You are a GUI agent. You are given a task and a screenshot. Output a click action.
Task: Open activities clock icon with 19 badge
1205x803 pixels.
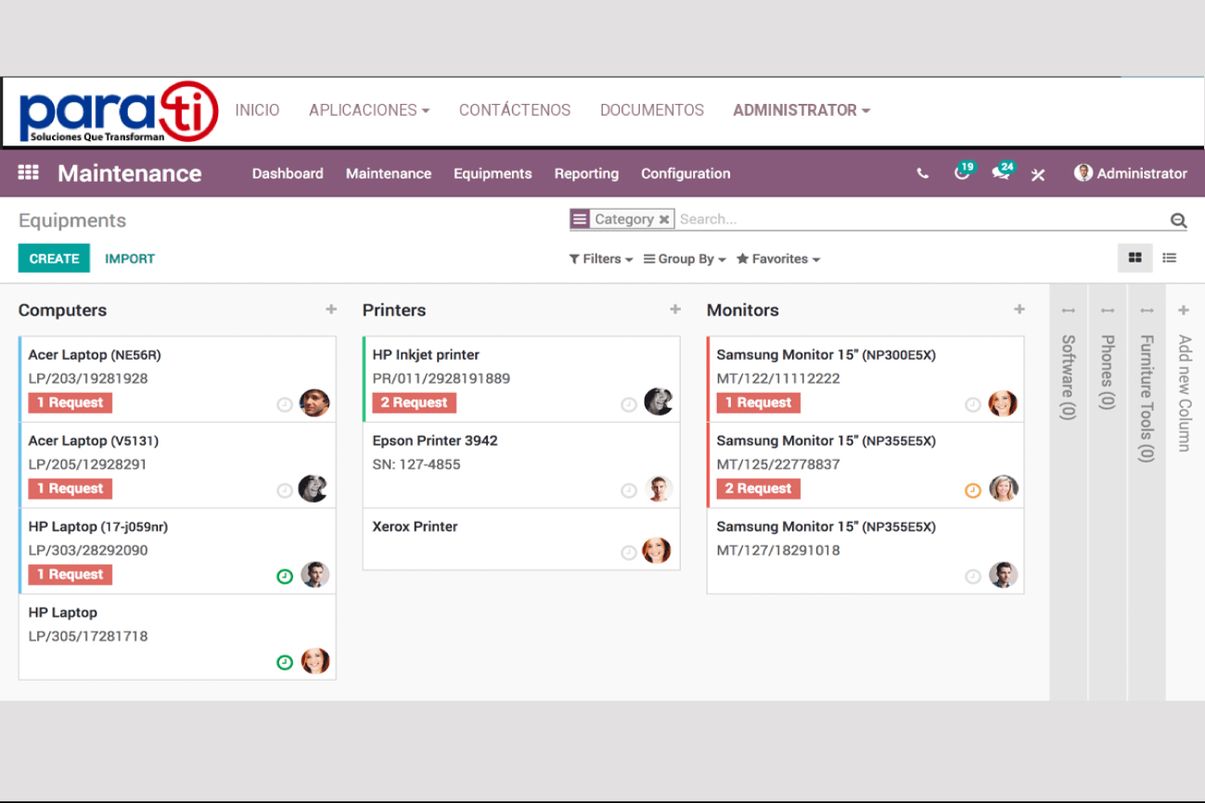point(962,173)
